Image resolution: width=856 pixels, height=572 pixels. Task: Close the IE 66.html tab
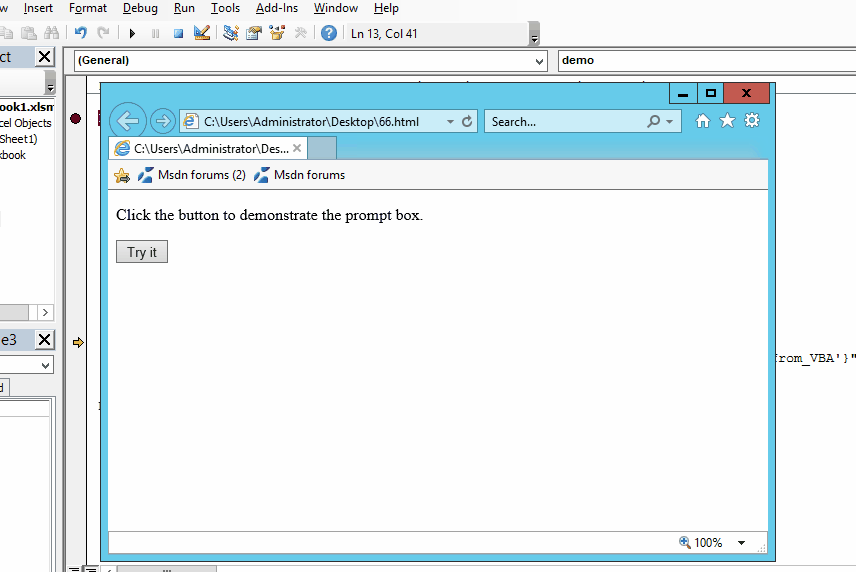click(x=297, y=148)
